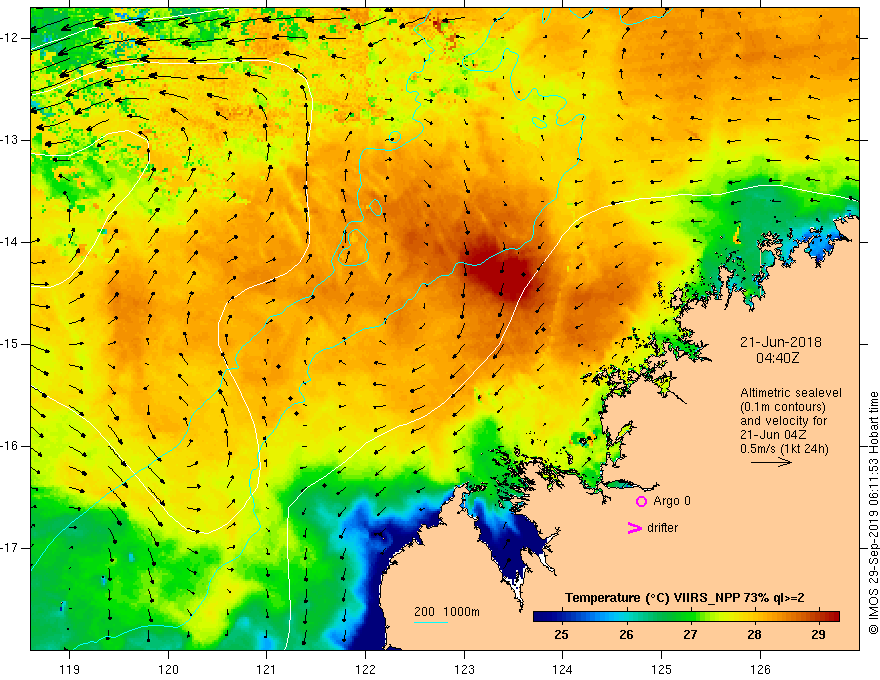Screen dimensions: 880x680
Task: Click the 'drifter' label
Action: click(662, 528)
